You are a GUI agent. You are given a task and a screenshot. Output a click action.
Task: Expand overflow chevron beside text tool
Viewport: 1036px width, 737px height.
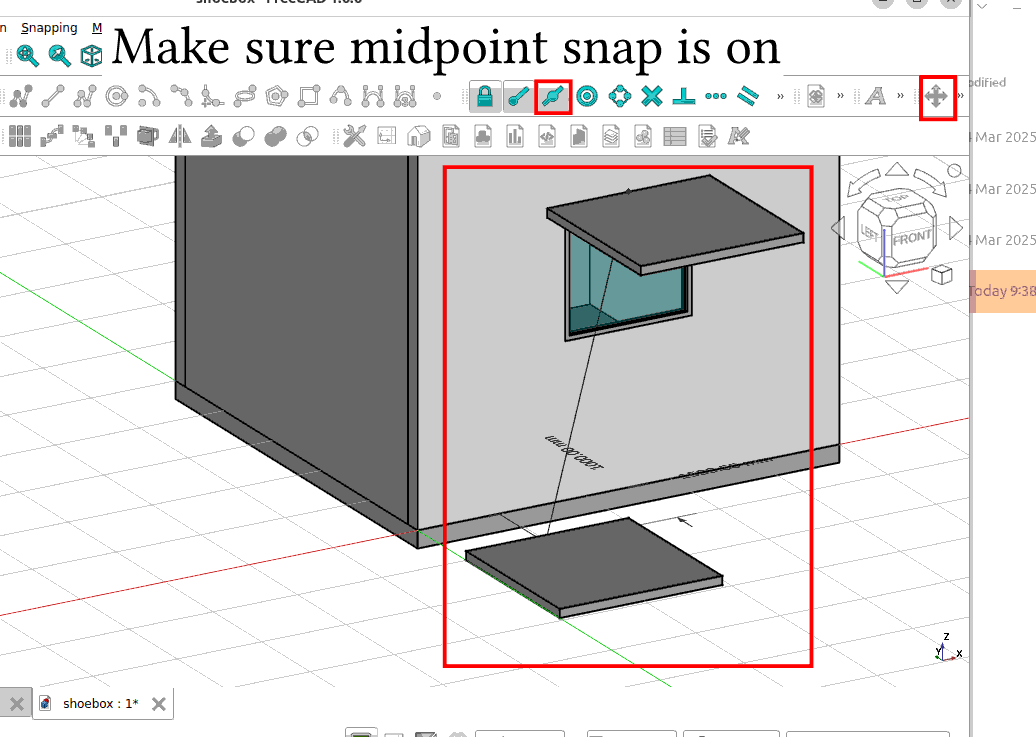[x=900, y=97]
